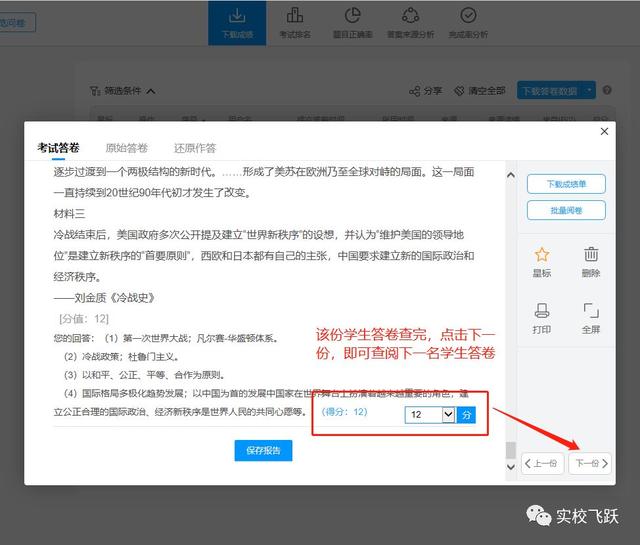Click the ——刘金质《冷战史》 citation text
This screenshot has width=640, height=545.
coord(104,298)
